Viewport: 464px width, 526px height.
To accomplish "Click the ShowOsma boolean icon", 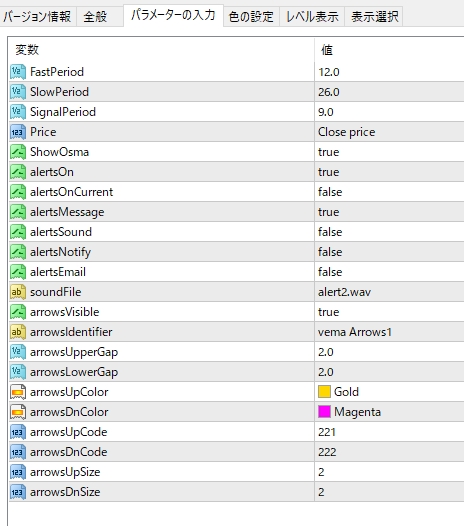I will pyautogui.click(x=17, y=152).
